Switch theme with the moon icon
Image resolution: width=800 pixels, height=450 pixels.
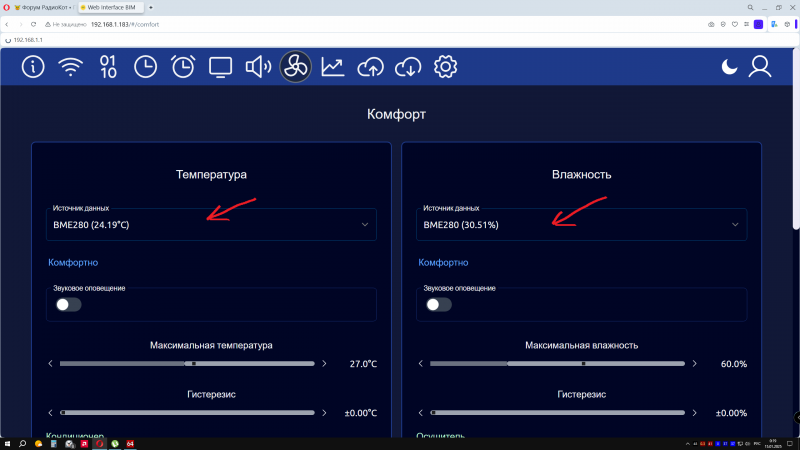[729, 67]
